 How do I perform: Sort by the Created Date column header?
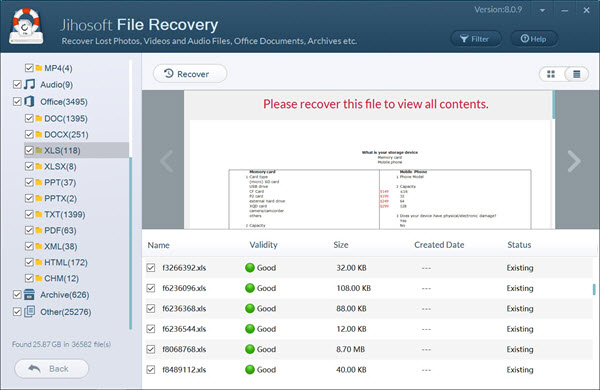[439, 245]
